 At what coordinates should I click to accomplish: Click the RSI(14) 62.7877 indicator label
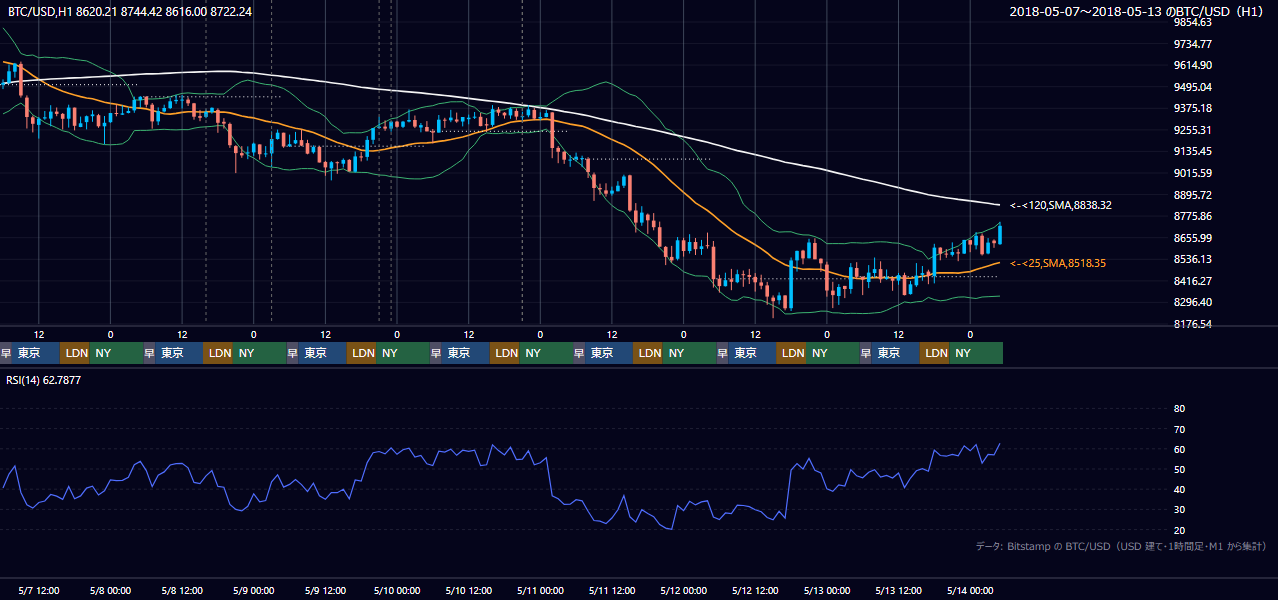[44, 380]
